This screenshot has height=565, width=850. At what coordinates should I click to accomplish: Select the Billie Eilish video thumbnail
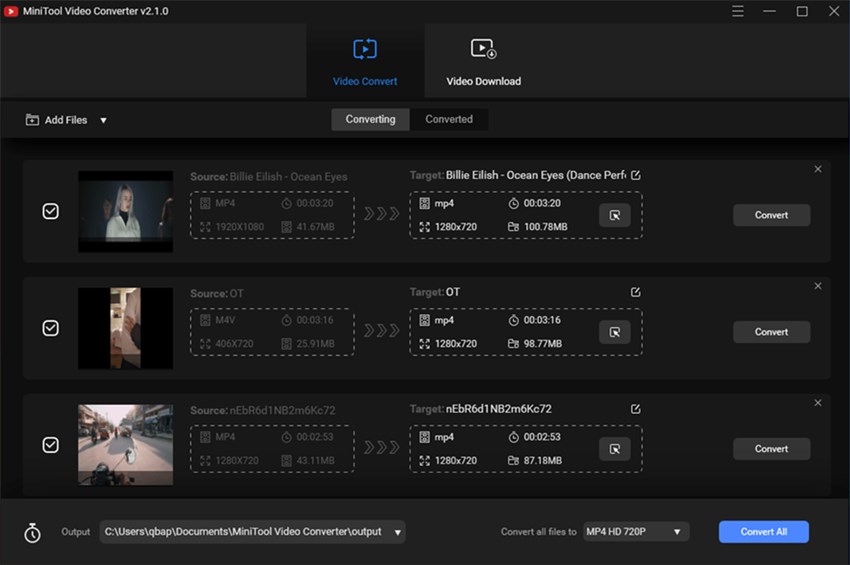click(126, 211)
